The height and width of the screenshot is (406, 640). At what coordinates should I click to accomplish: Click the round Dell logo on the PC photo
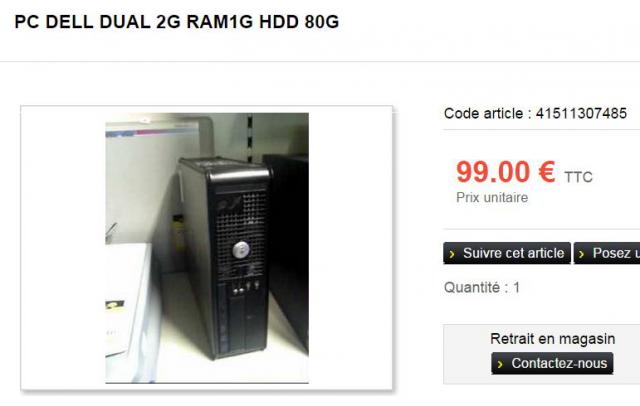241,249
